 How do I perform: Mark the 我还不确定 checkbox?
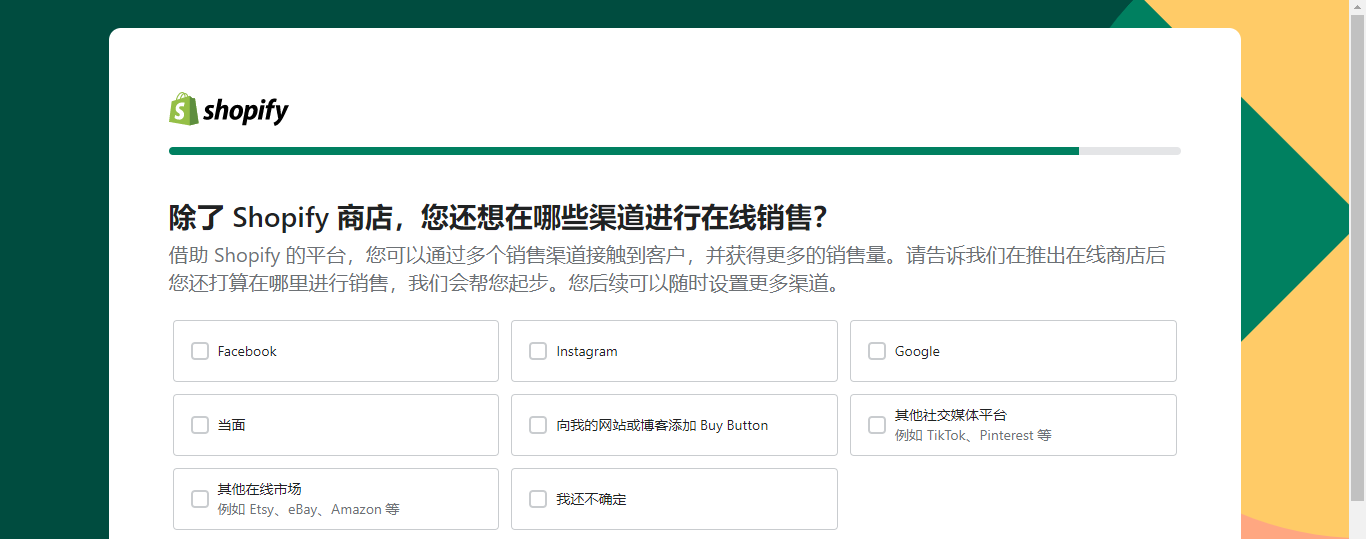click(x=538, y=499)
